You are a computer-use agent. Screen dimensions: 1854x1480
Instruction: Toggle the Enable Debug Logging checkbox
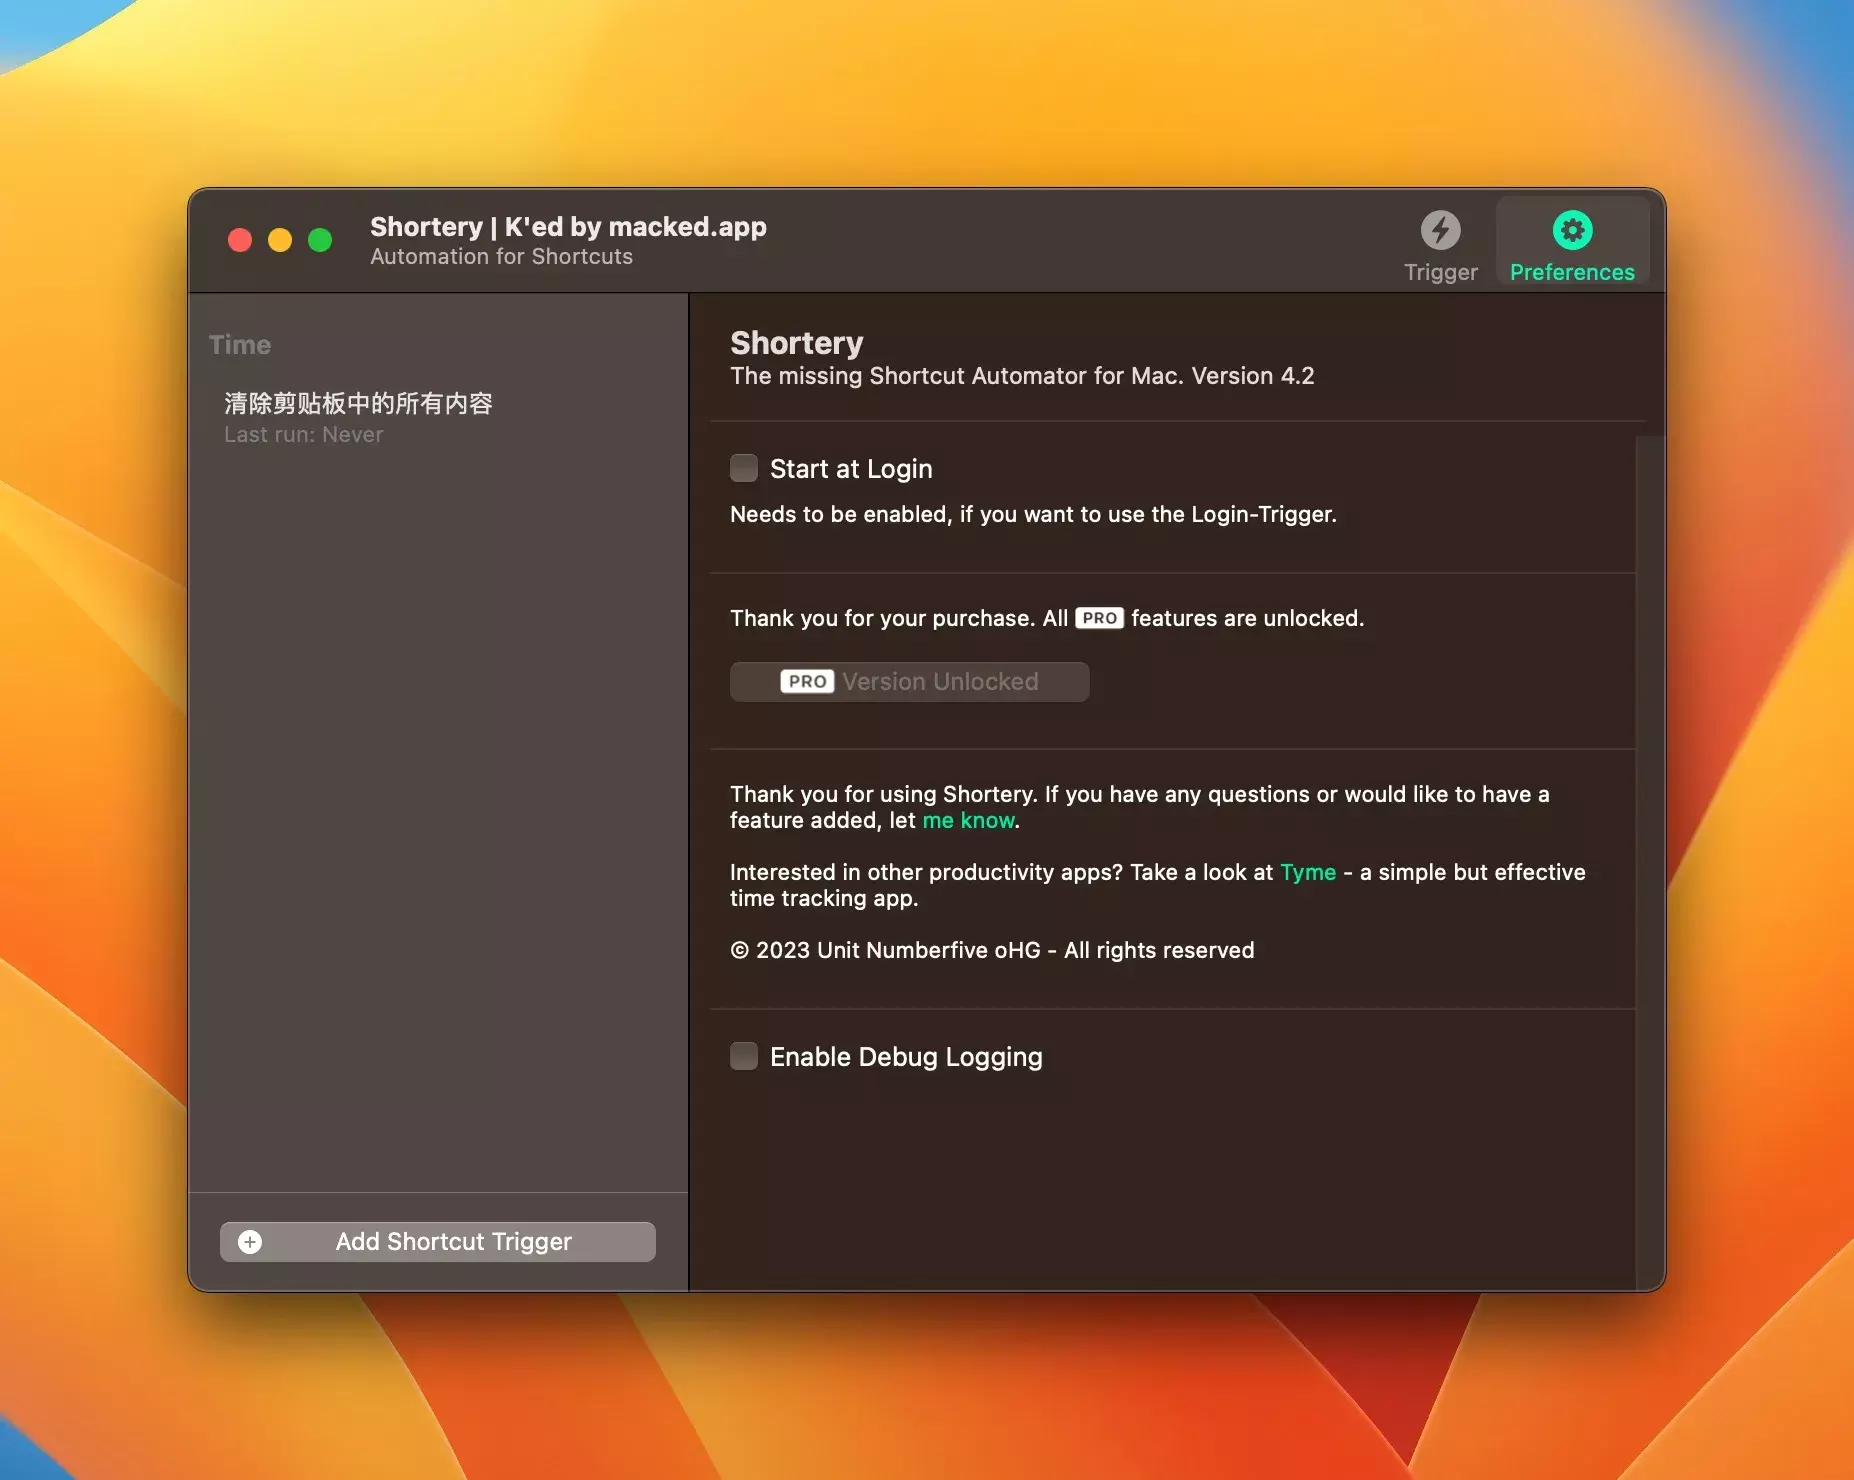(744, 1056)
